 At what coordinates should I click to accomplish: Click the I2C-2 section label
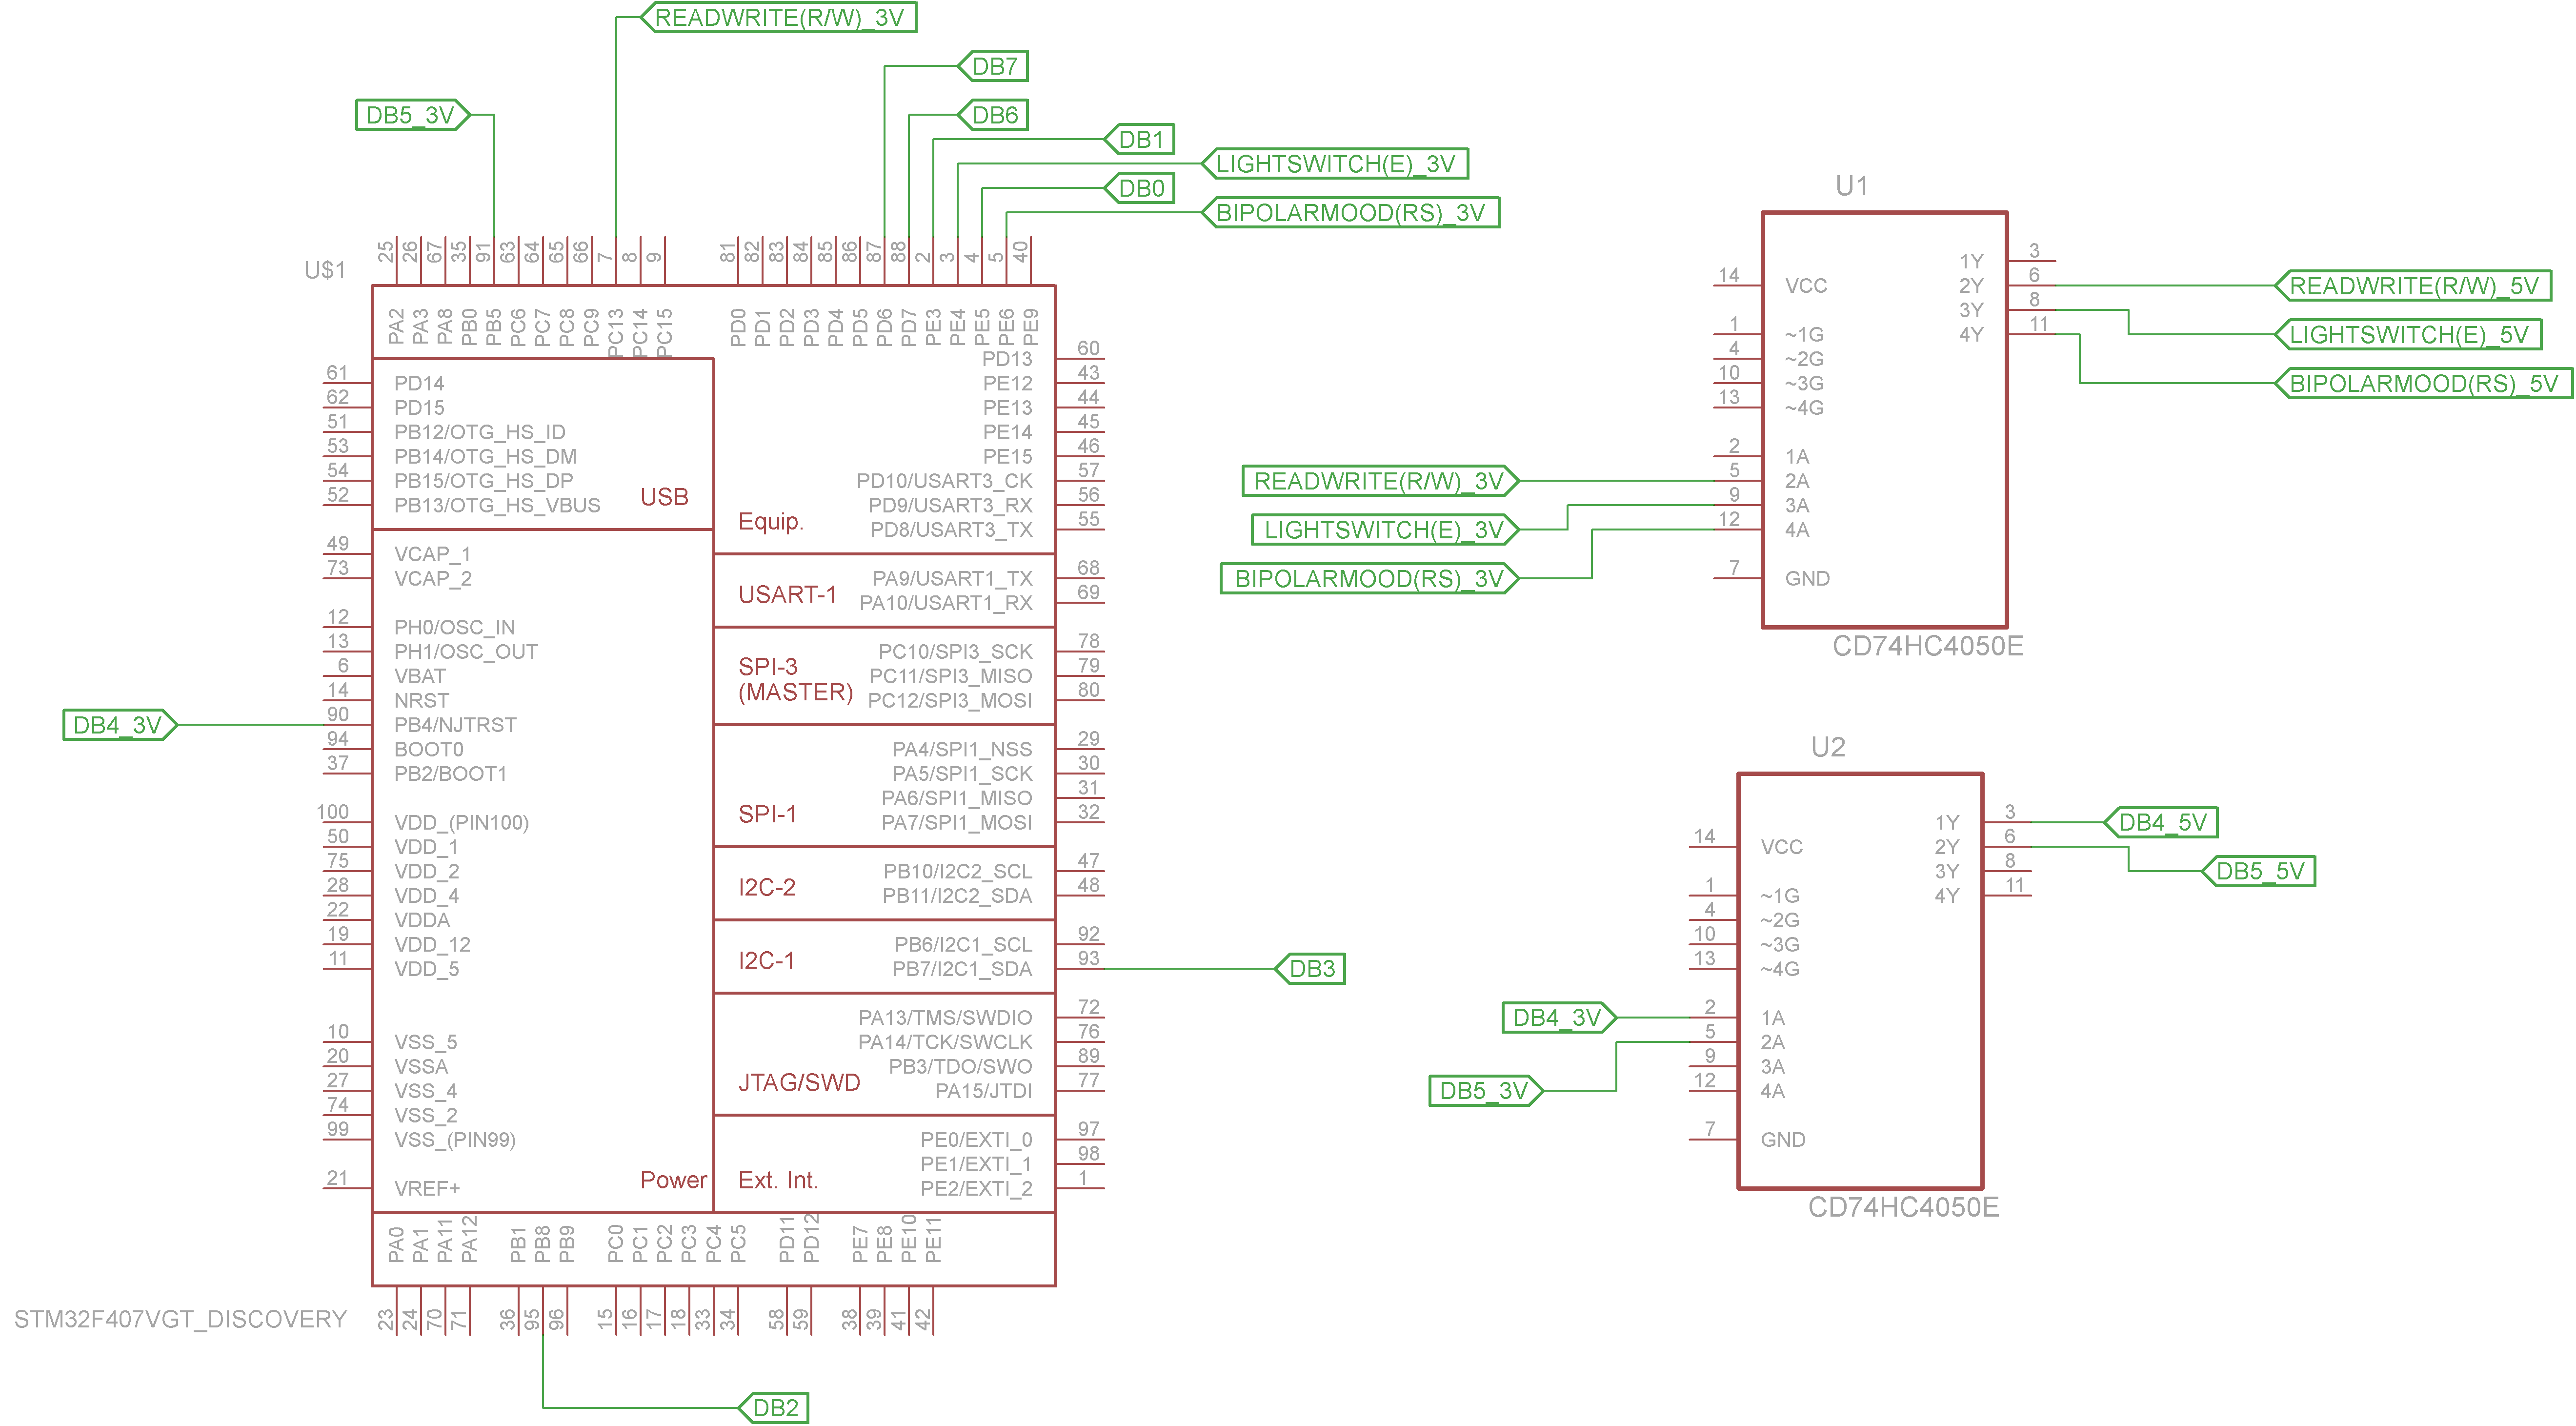[x=766, y=887]
